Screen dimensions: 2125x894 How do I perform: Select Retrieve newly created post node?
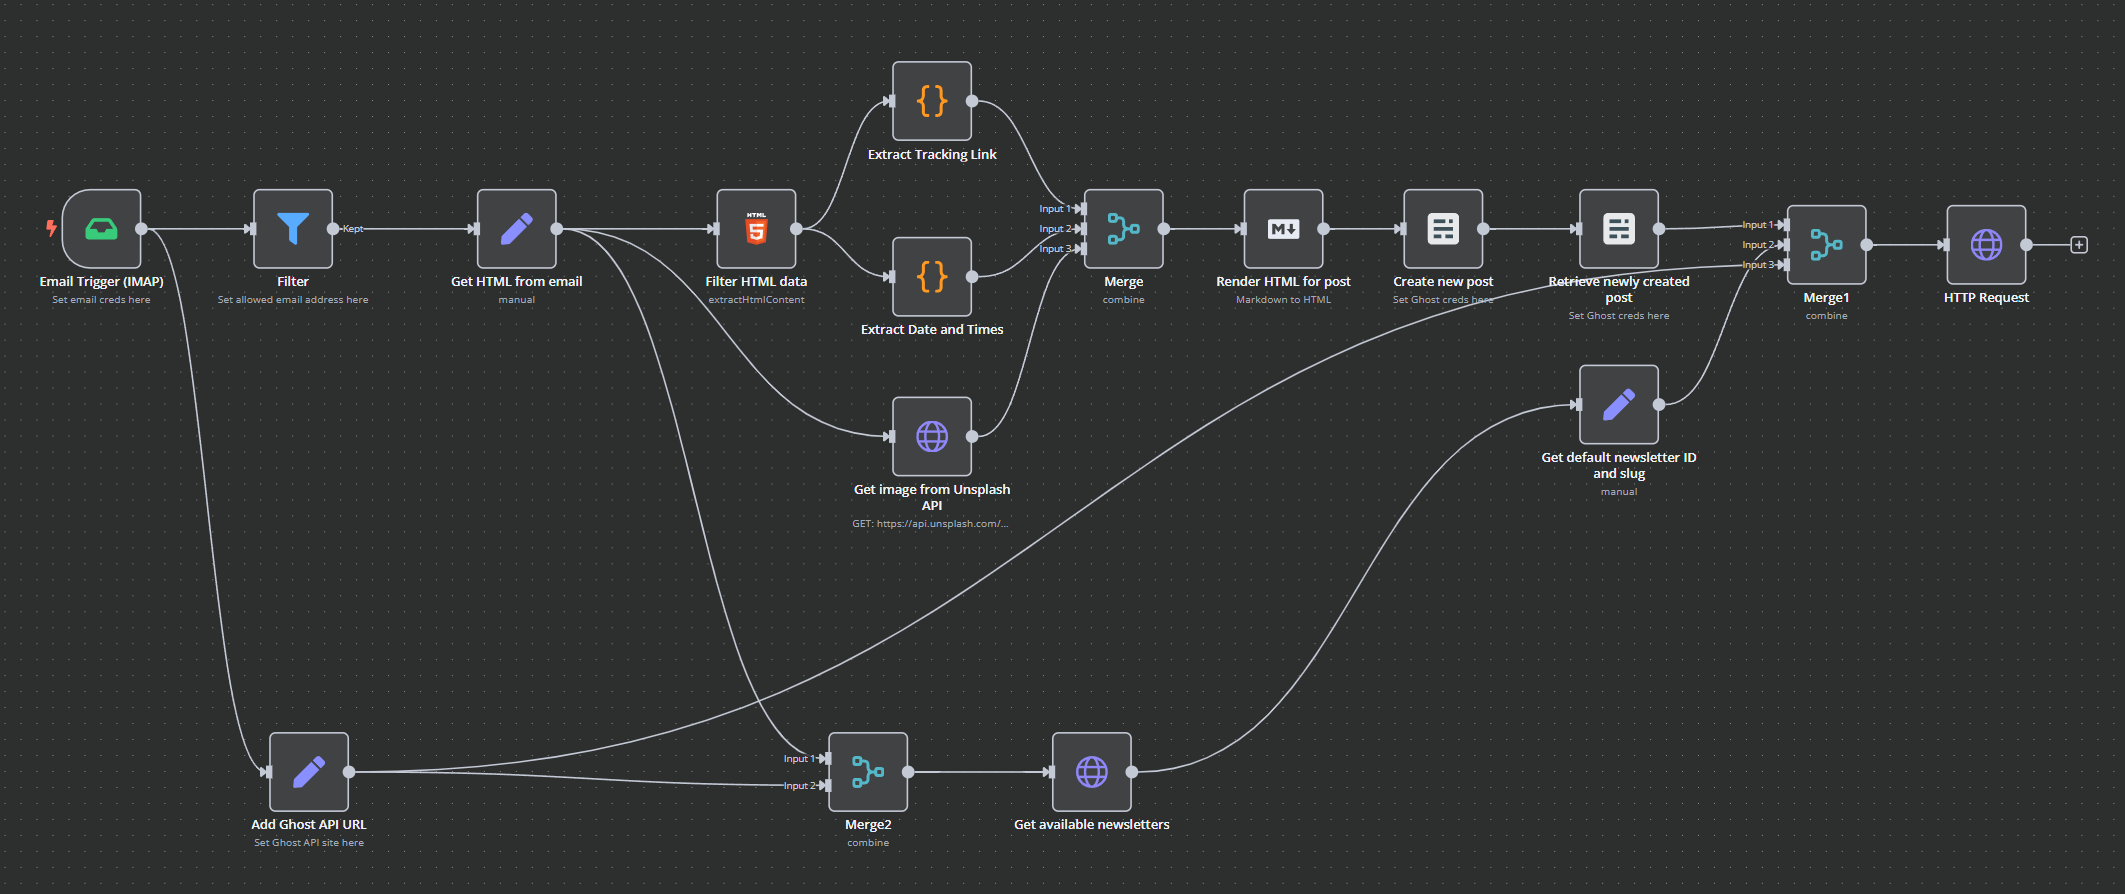[x=1618, y=229]
